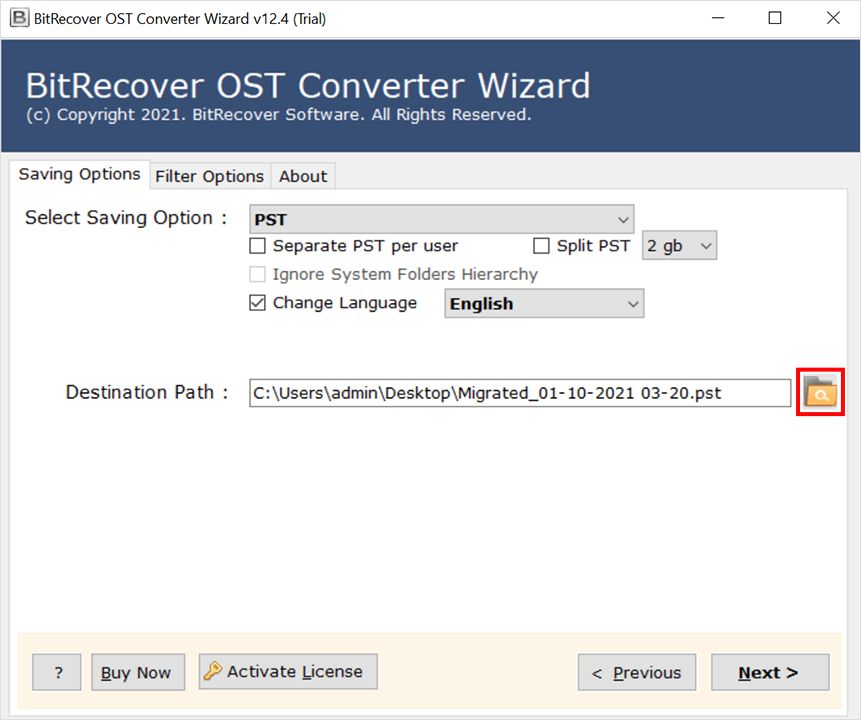
Task: Switch to the Filter Options tab
Action: point(210,176)
